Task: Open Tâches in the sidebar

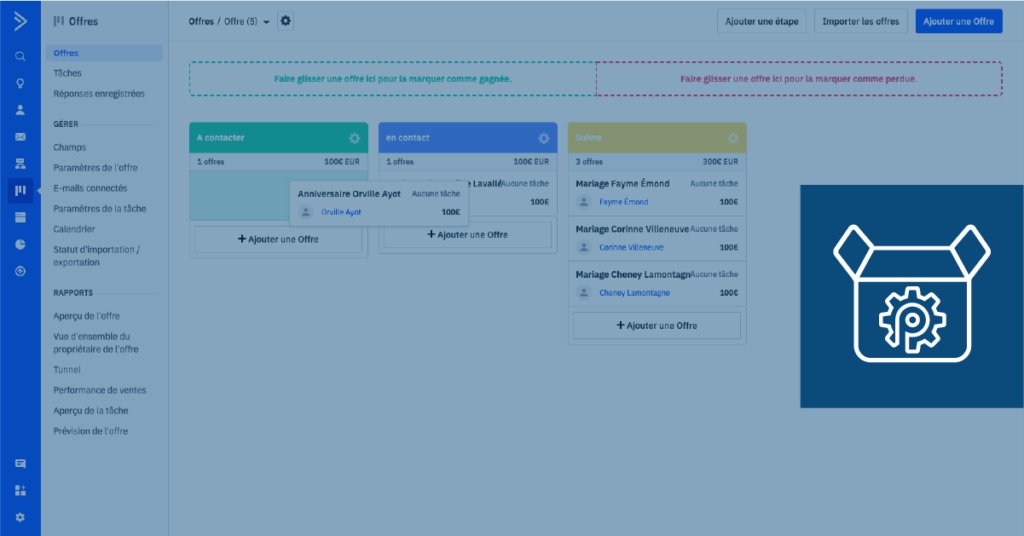Action: pyautogui.click(x=67, y=73)
